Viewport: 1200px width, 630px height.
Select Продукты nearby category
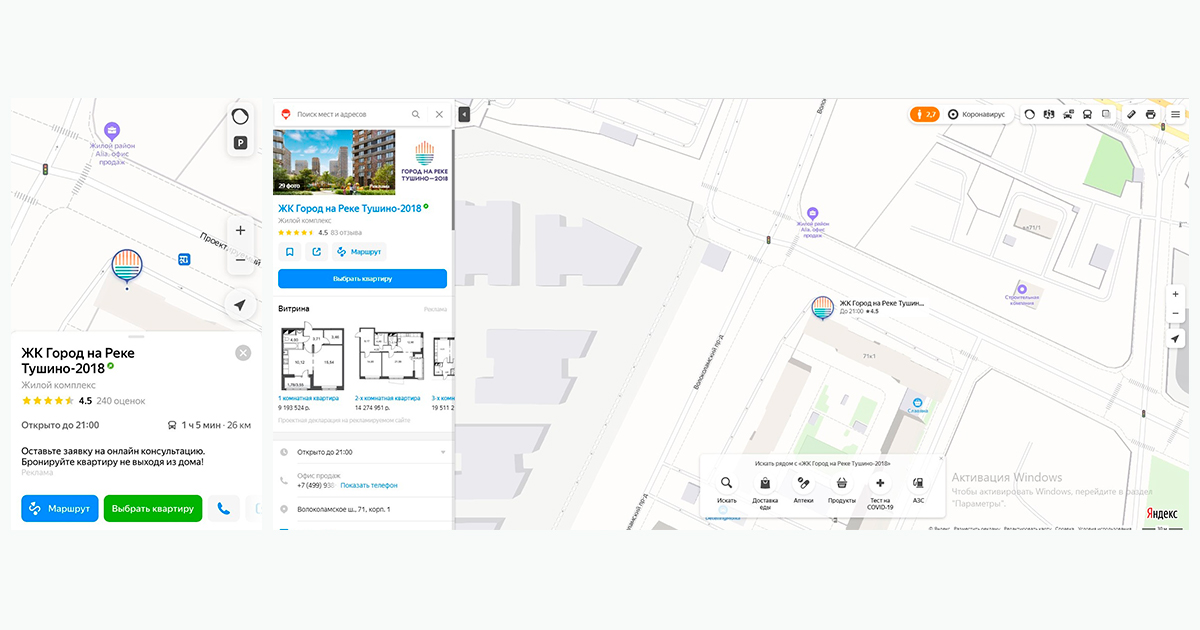(842, 488)
